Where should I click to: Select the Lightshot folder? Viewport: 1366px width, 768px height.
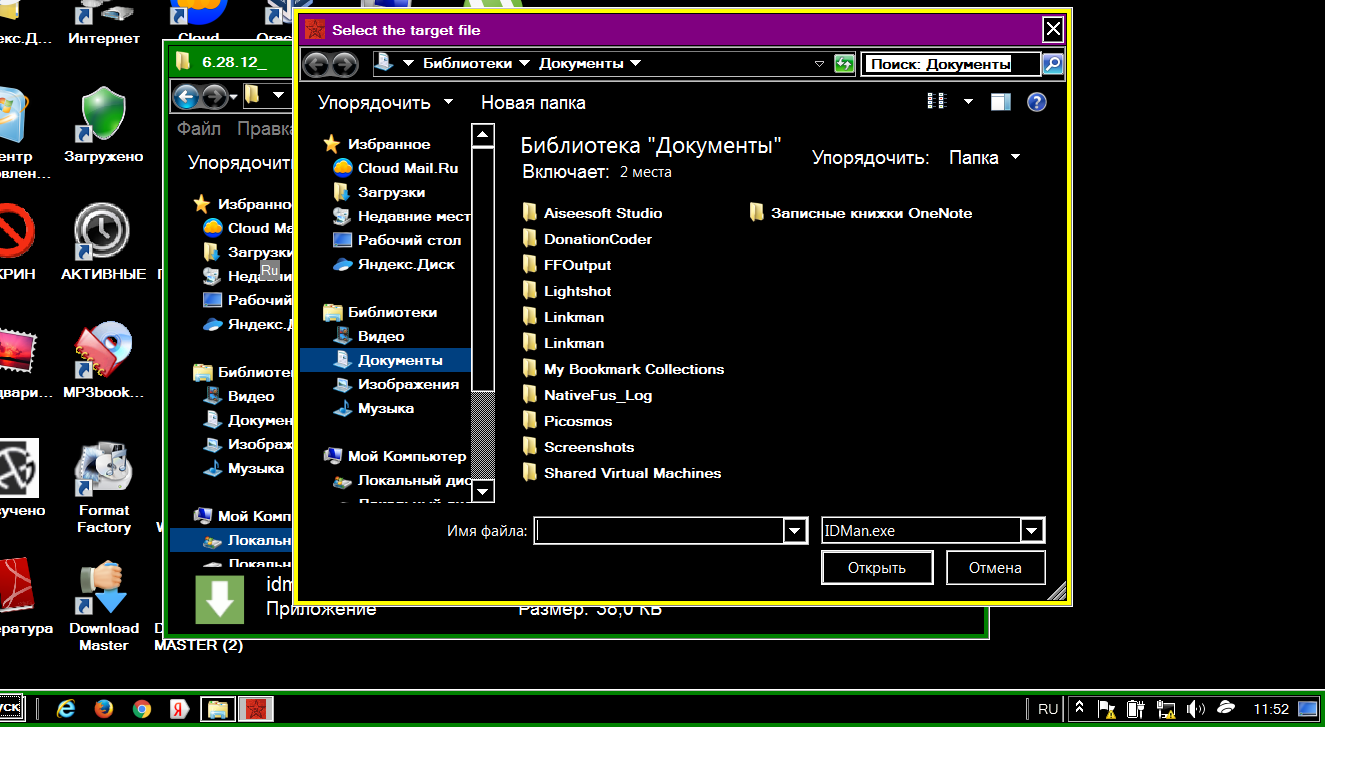[x=566, y=291]
